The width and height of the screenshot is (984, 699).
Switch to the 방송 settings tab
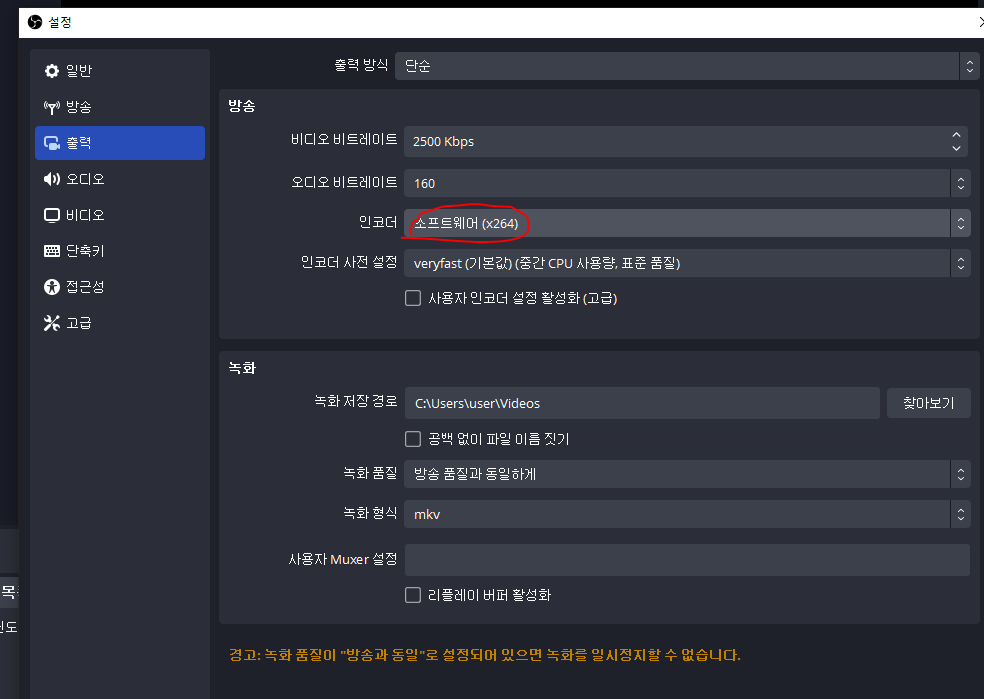coord(120,107)
